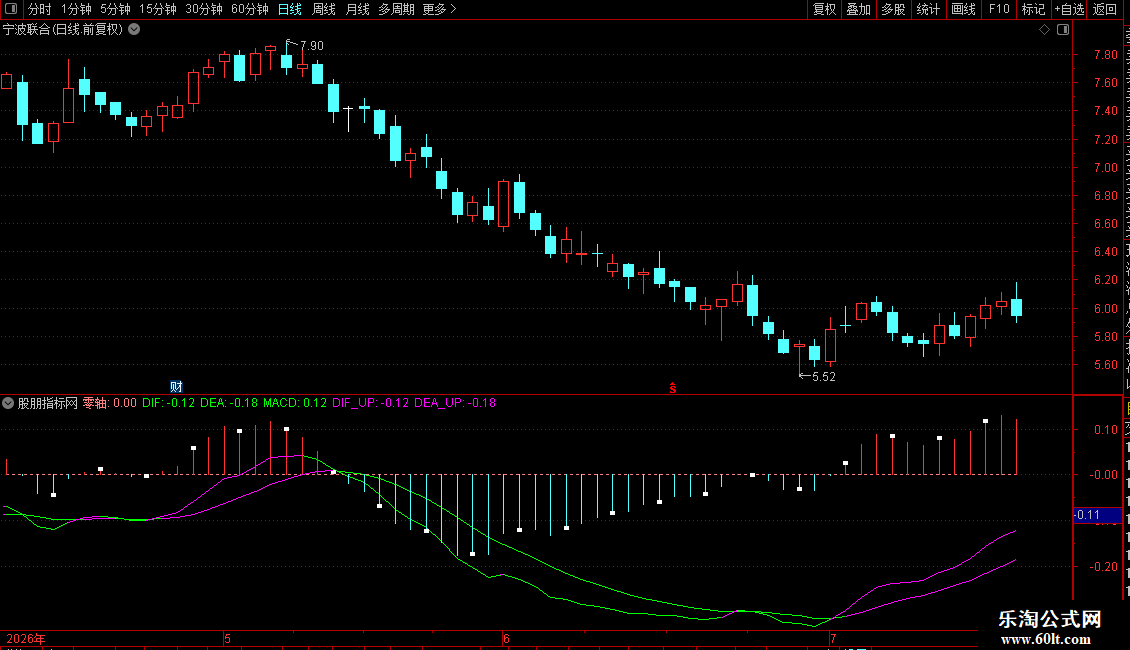
Task: Select the 5分钟 period
Action: (x=115, y=9)
